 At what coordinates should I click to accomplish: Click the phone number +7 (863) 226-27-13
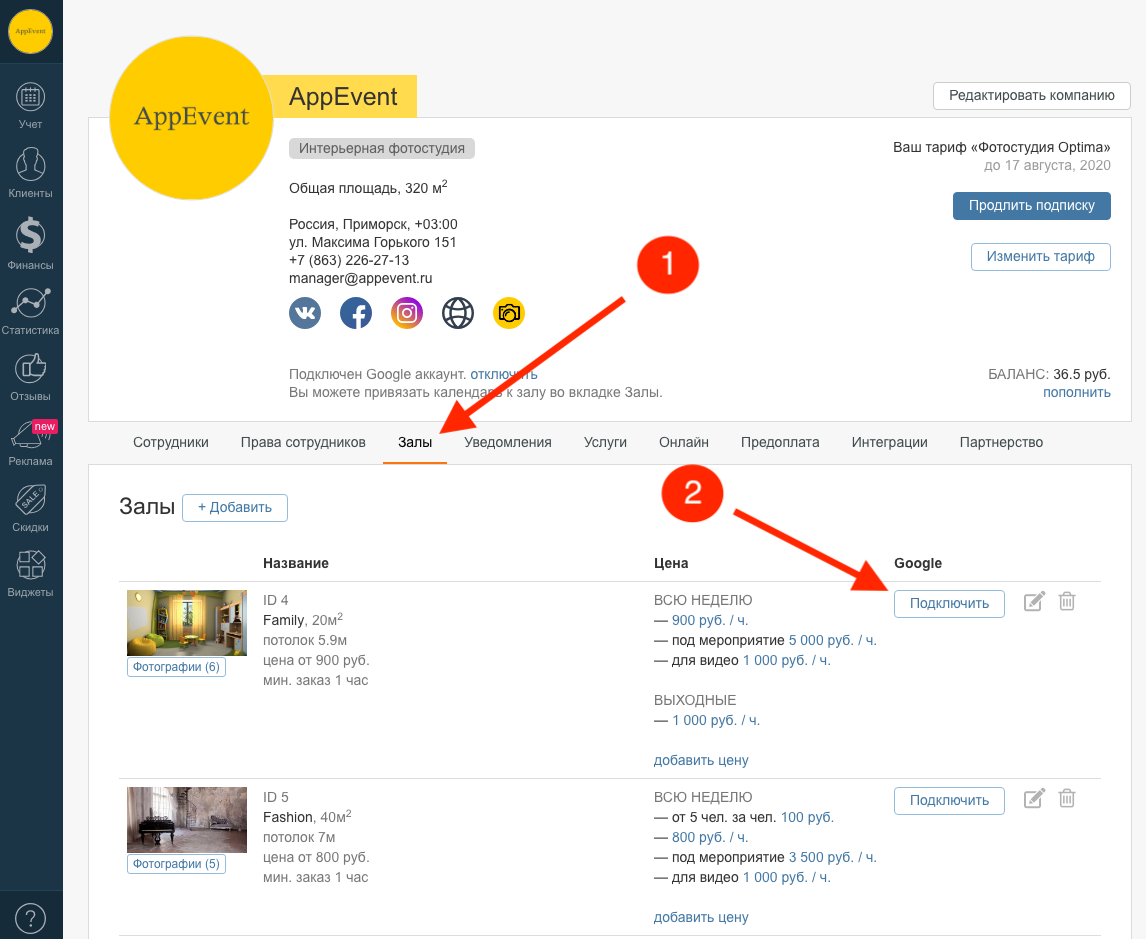coord(349,260)
